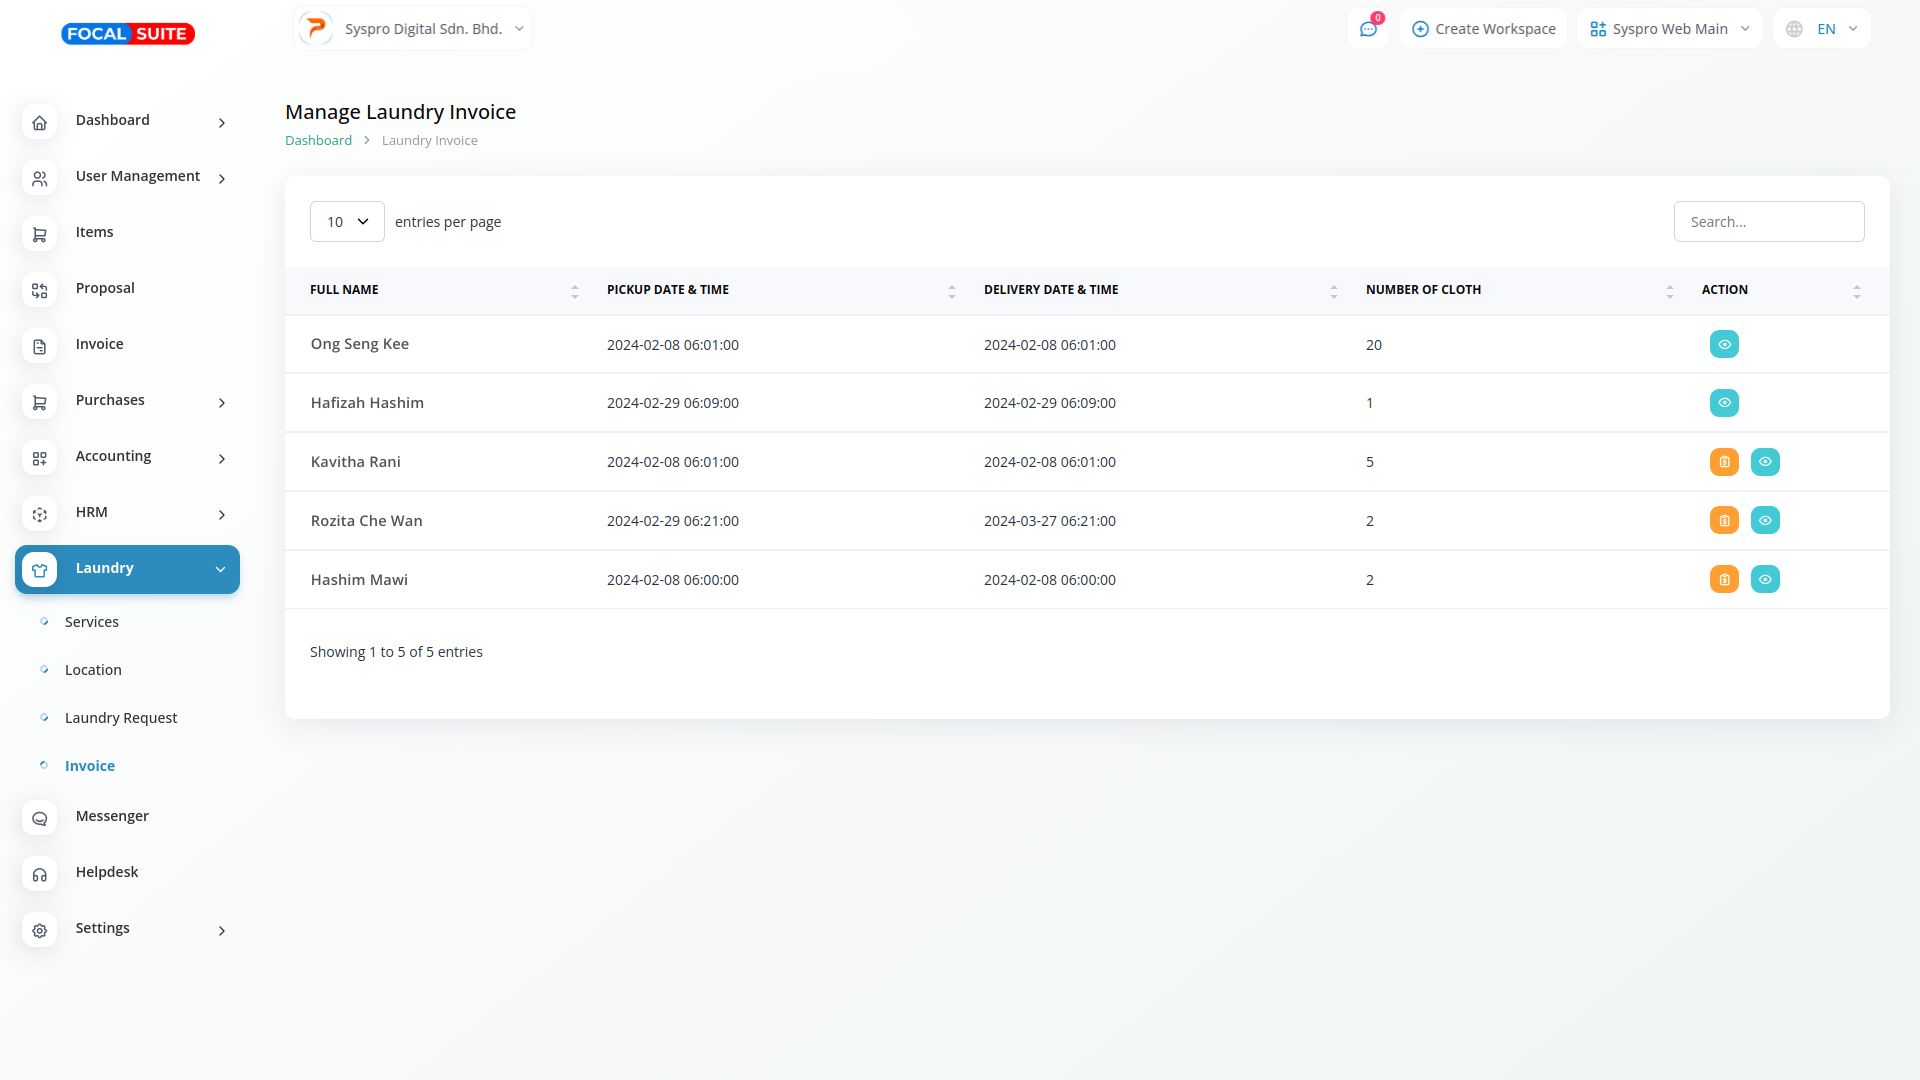Viewport: 1920px width, 1080px height.
Task: Click the eye view icon for Ong Seng Kee
Action: click(1724, 345)
